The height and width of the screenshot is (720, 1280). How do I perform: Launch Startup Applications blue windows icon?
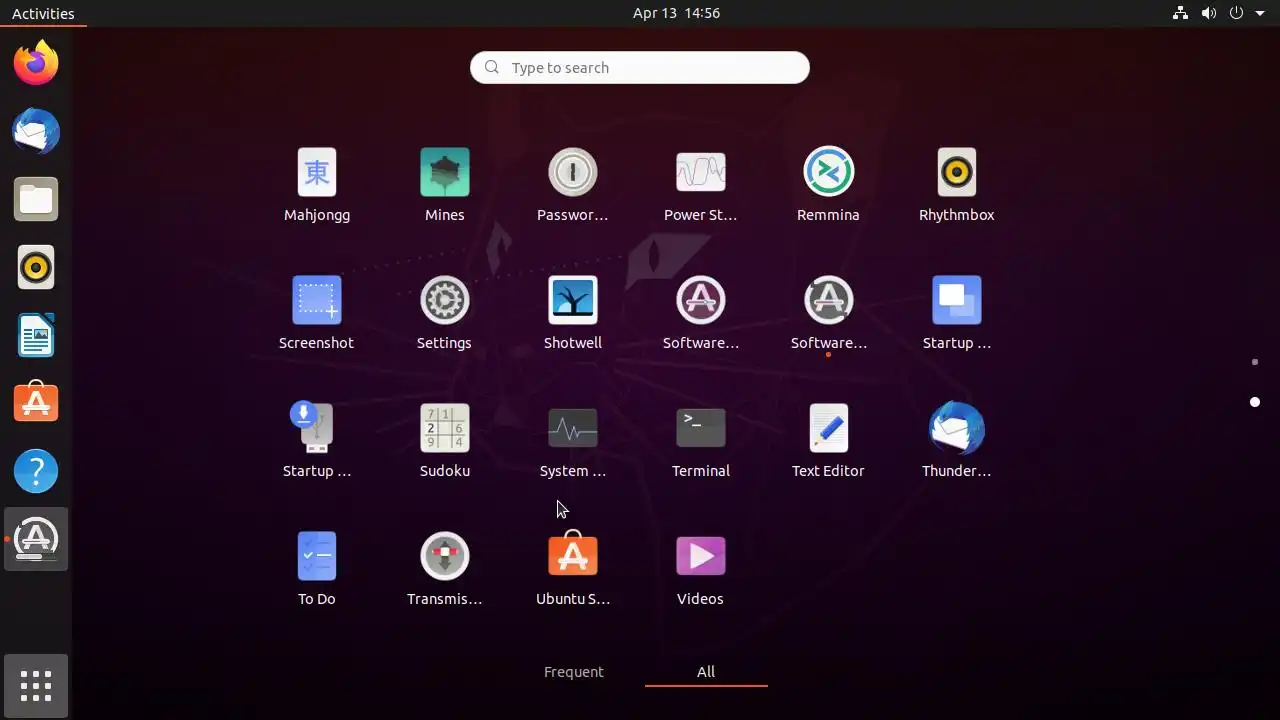957,313
